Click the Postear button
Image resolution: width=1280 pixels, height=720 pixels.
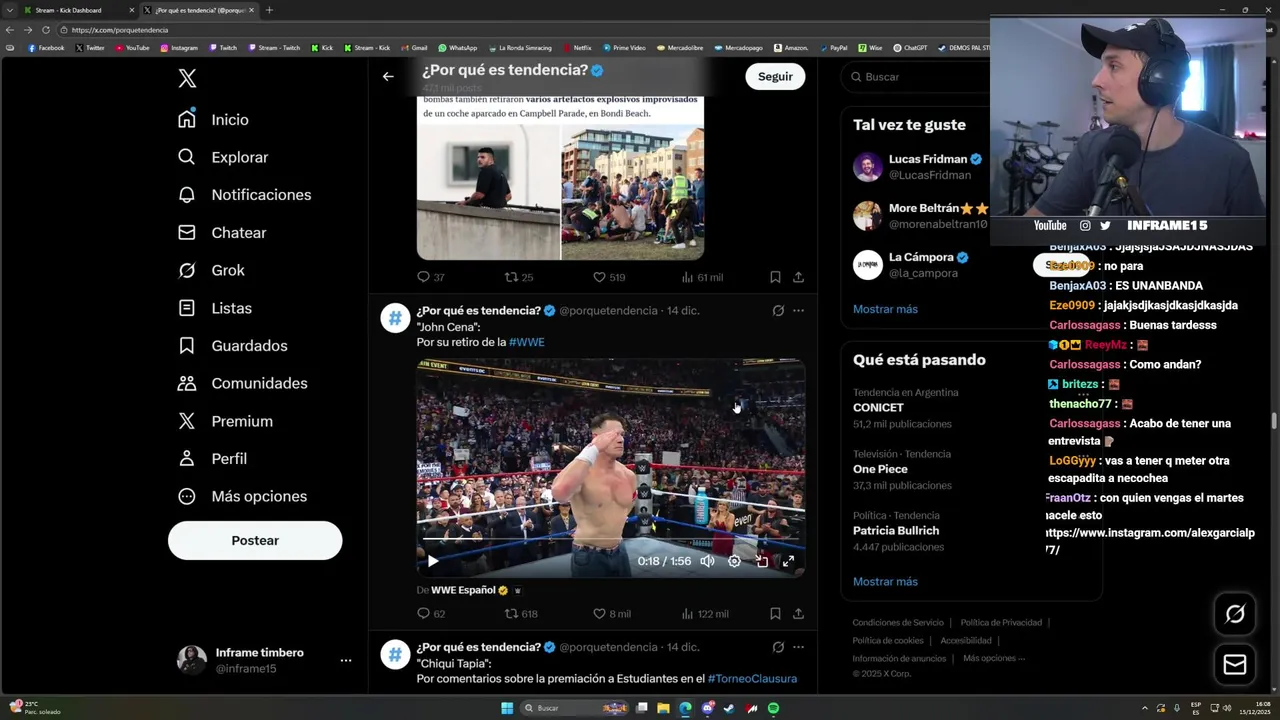tap(255, 540)
